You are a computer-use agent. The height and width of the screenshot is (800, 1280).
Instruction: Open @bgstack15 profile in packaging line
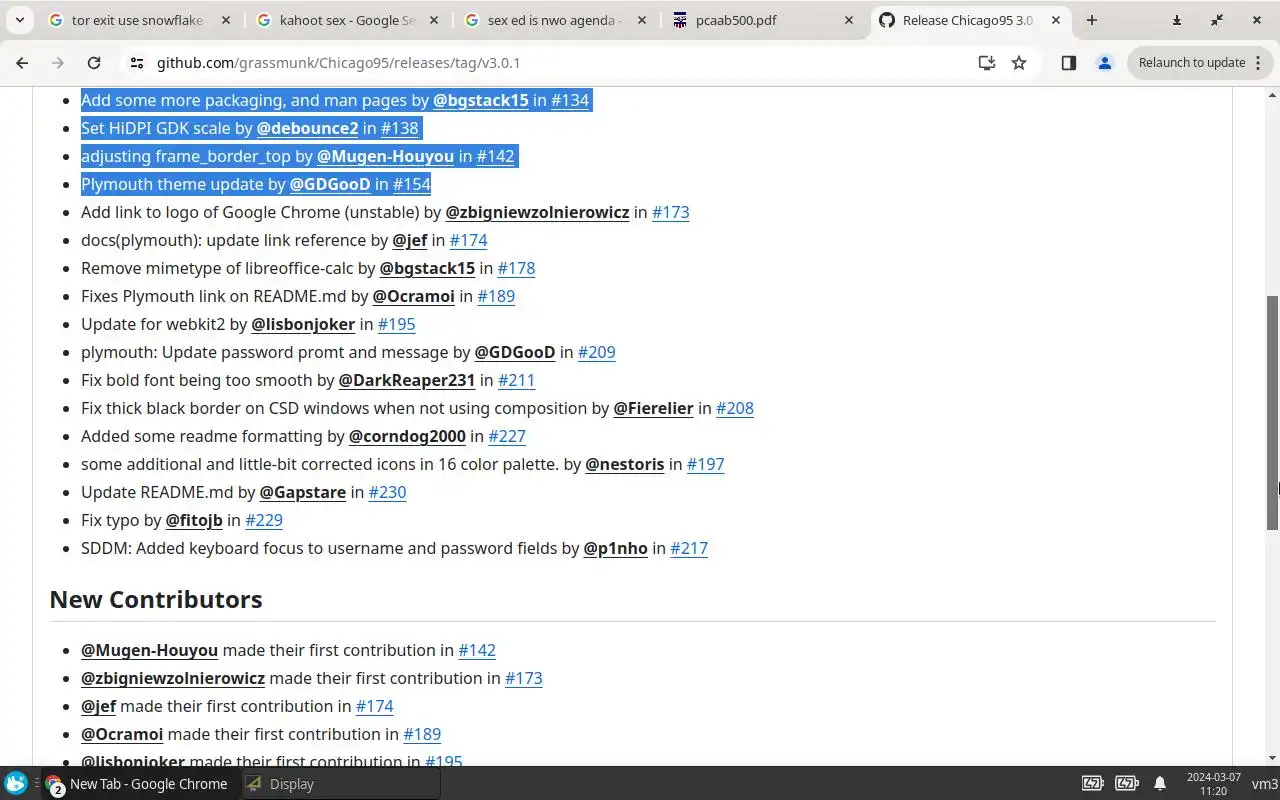click(x=481, y=100)
